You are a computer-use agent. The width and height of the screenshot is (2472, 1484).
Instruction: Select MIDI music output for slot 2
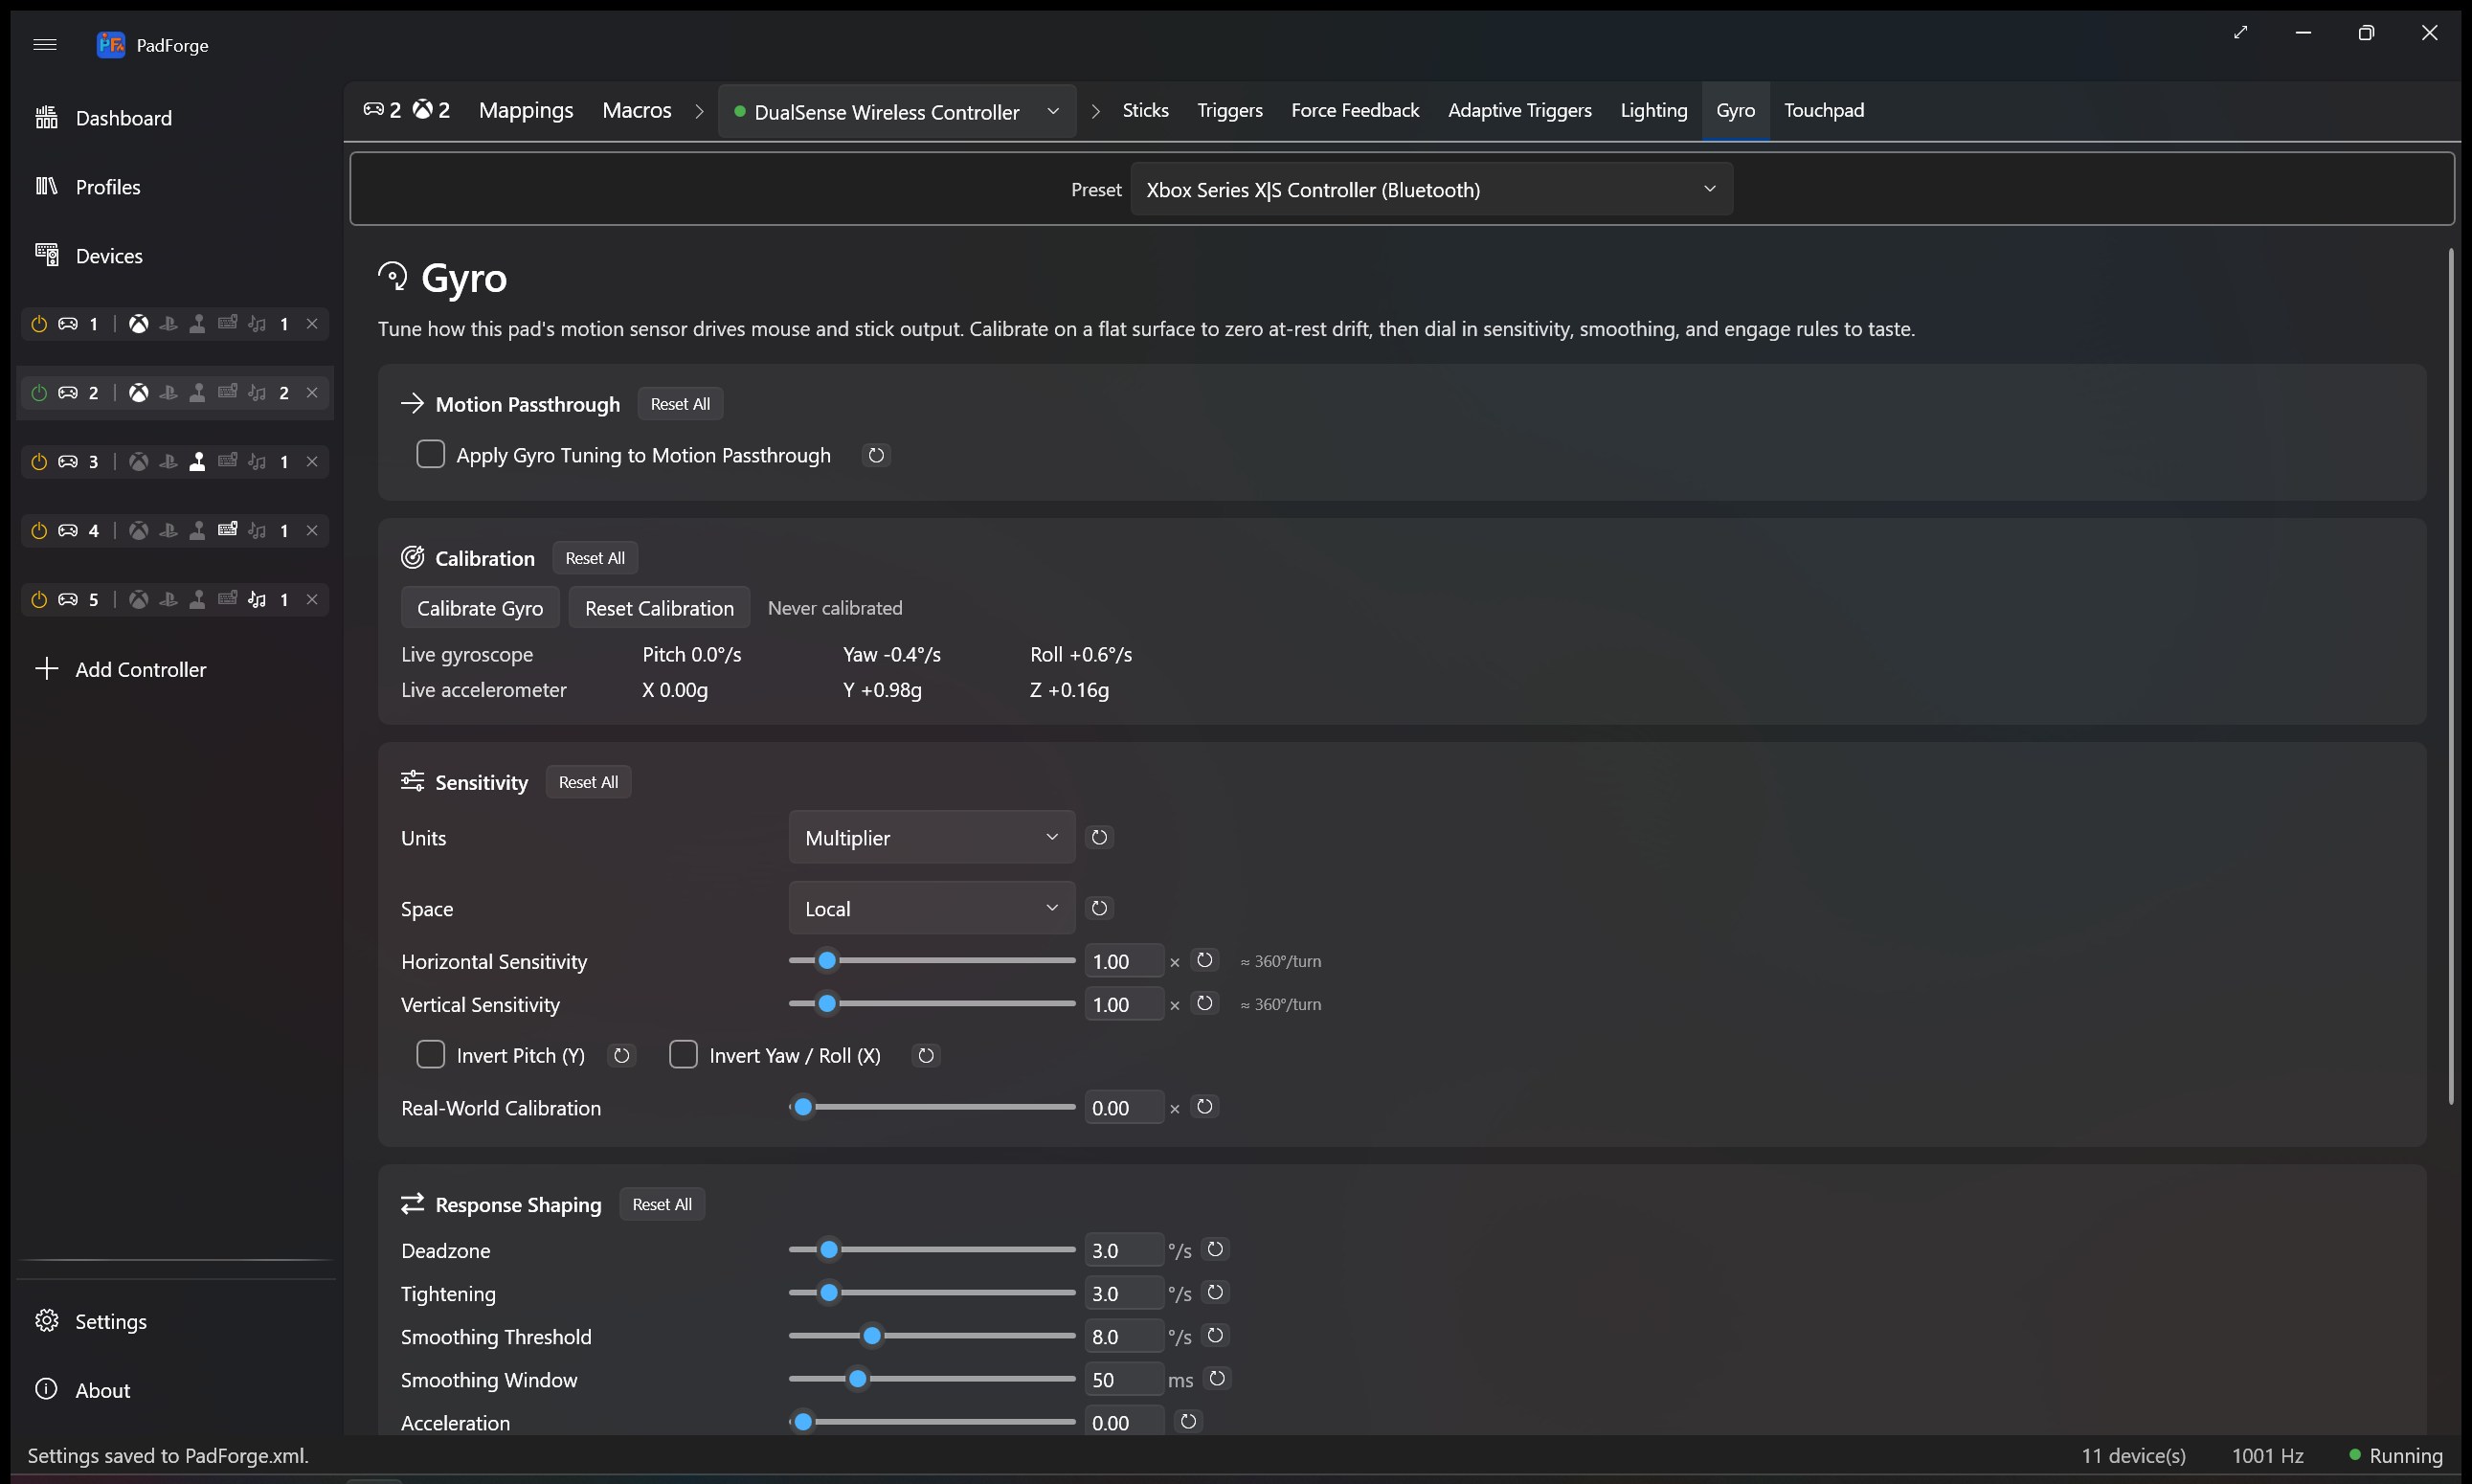257,393
